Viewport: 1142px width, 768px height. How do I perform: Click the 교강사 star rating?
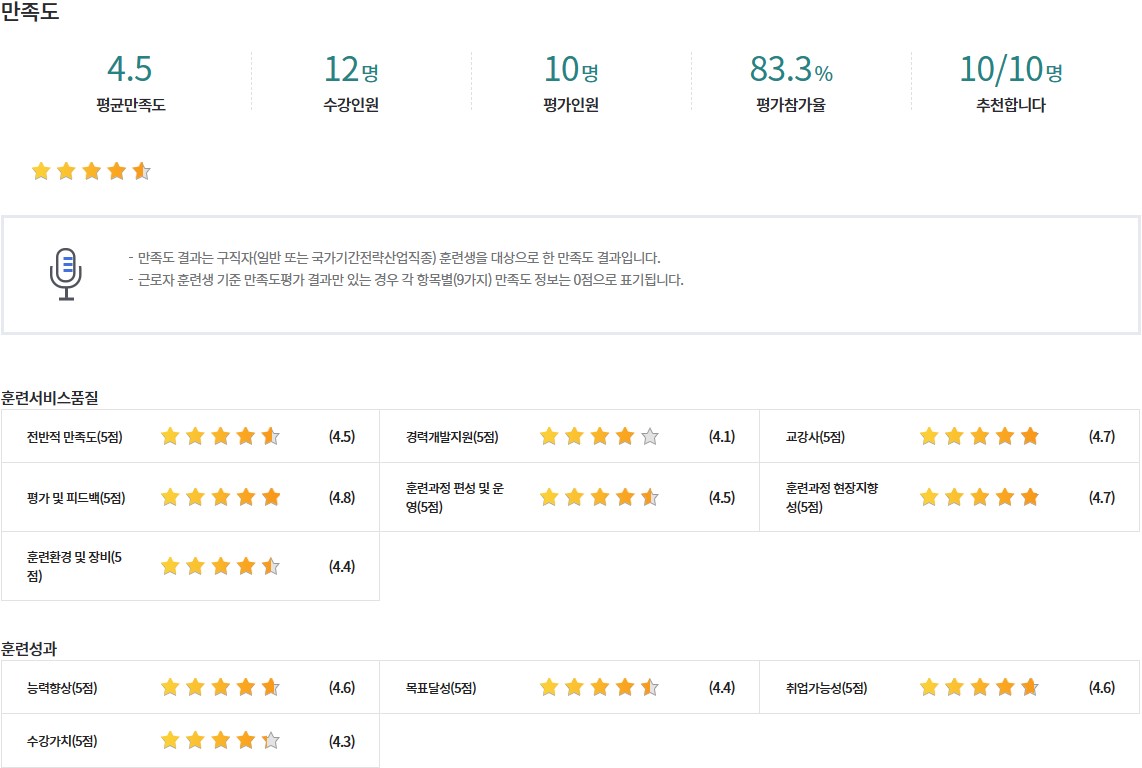(x=979, y=436)
